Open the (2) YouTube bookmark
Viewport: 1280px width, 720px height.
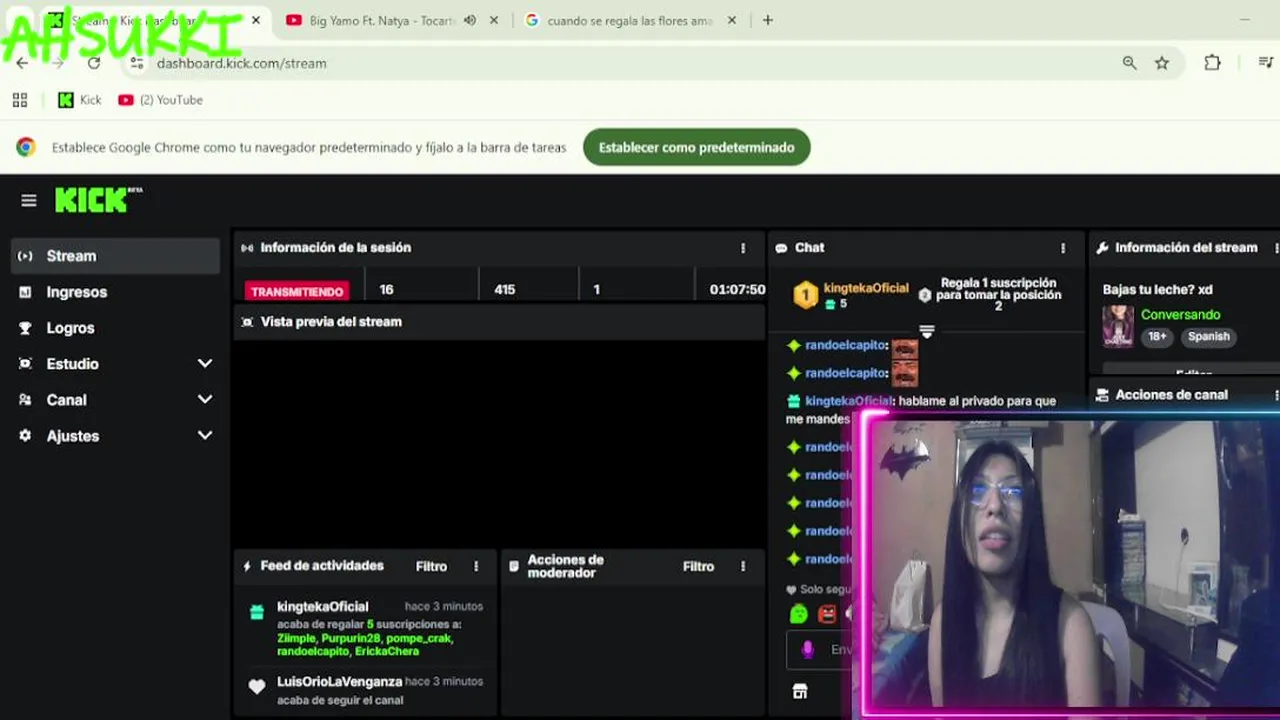click(160, 100)
